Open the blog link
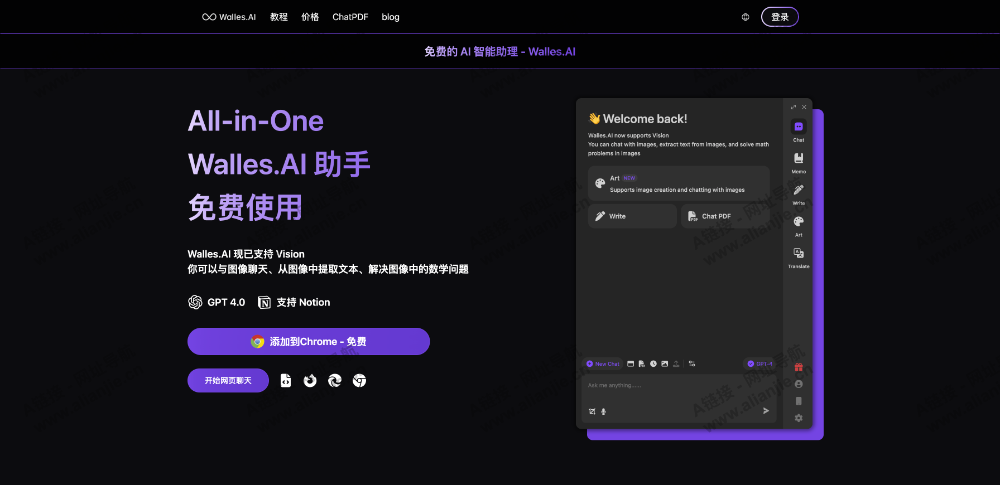 (390, 17)
